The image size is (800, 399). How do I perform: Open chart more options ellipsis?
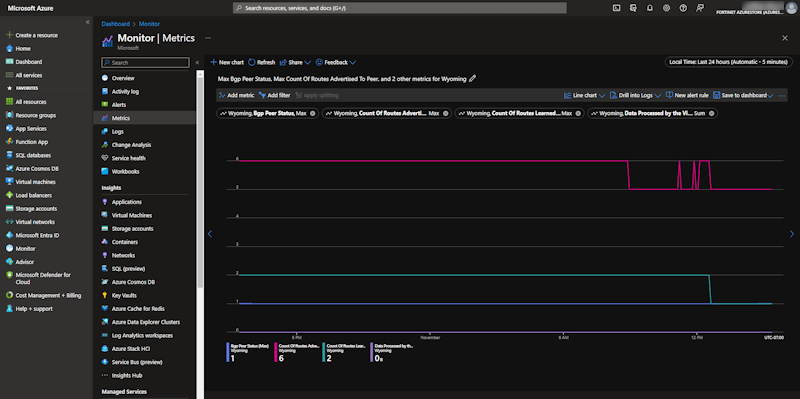(x=782, y=95)
